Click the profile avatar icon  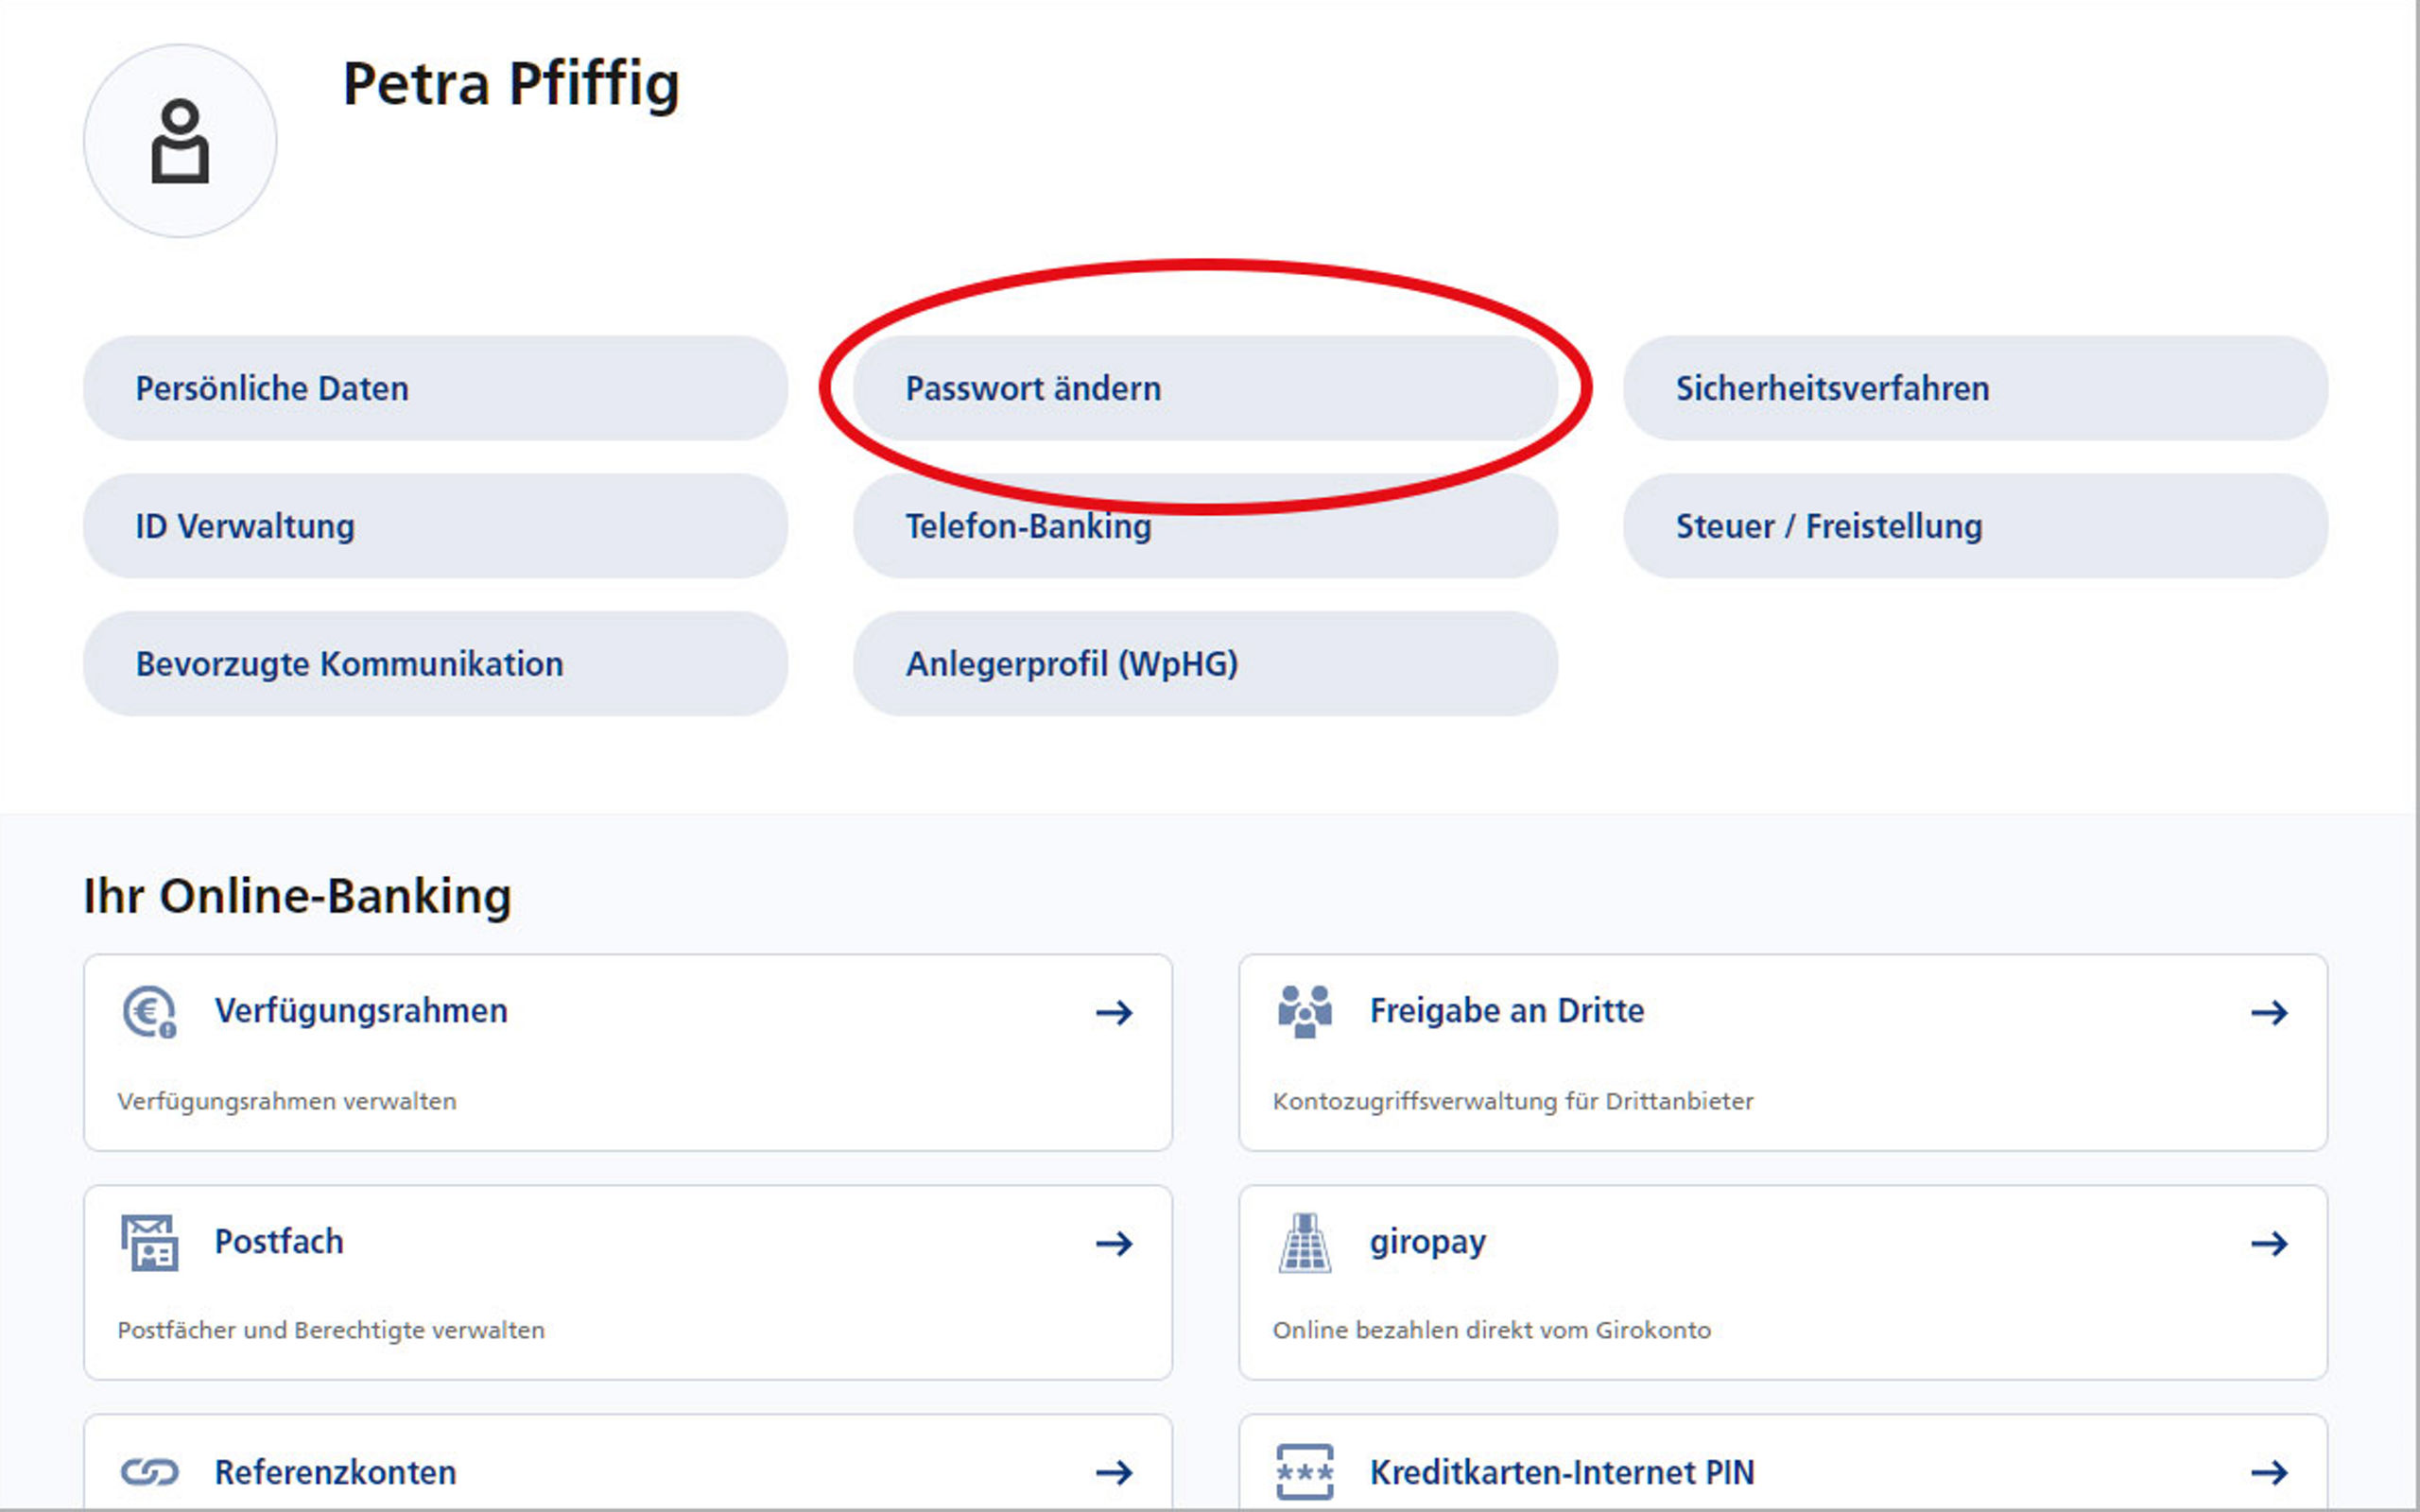point(180,141)
